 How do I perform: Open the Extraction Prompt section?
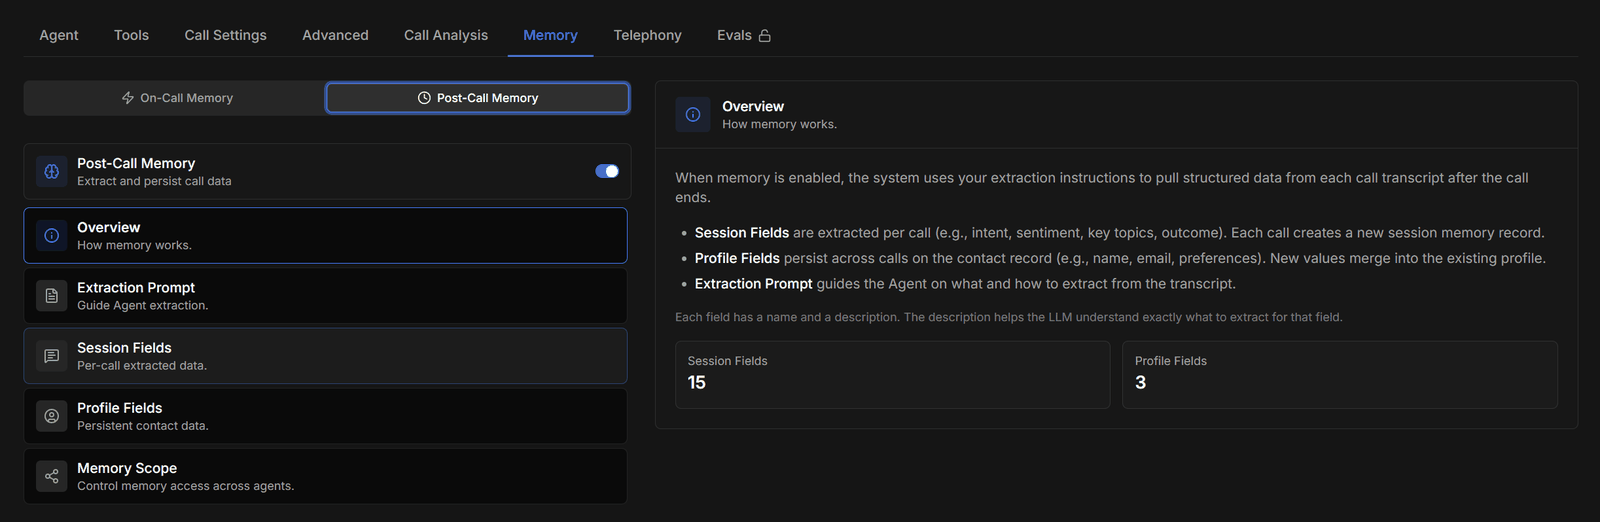point(325,296)
